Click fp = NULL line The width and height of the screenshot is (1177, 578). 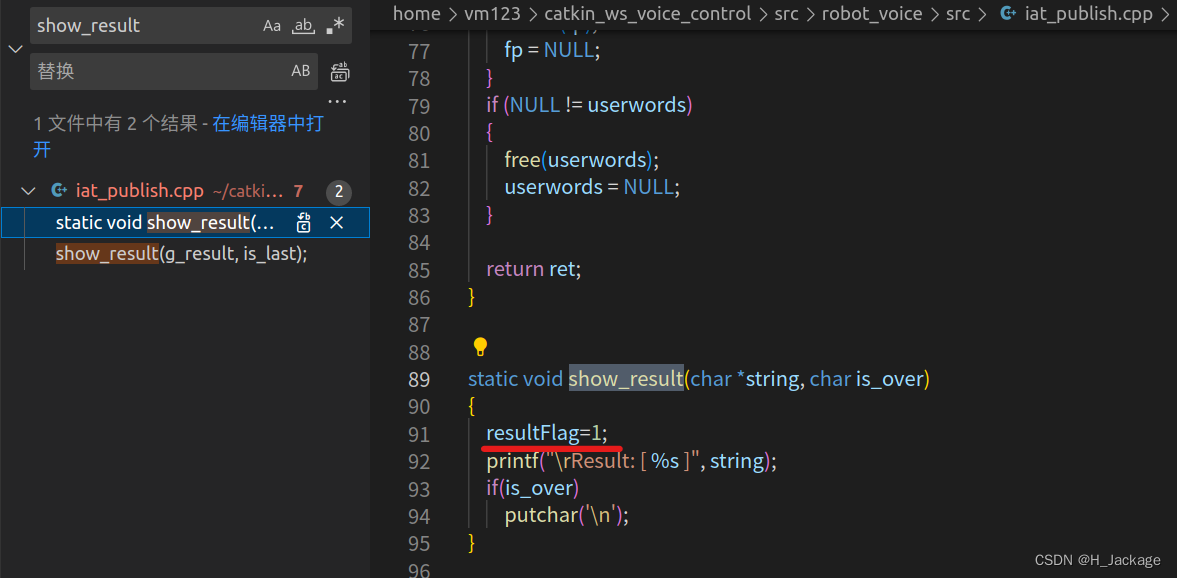(553, 51)
